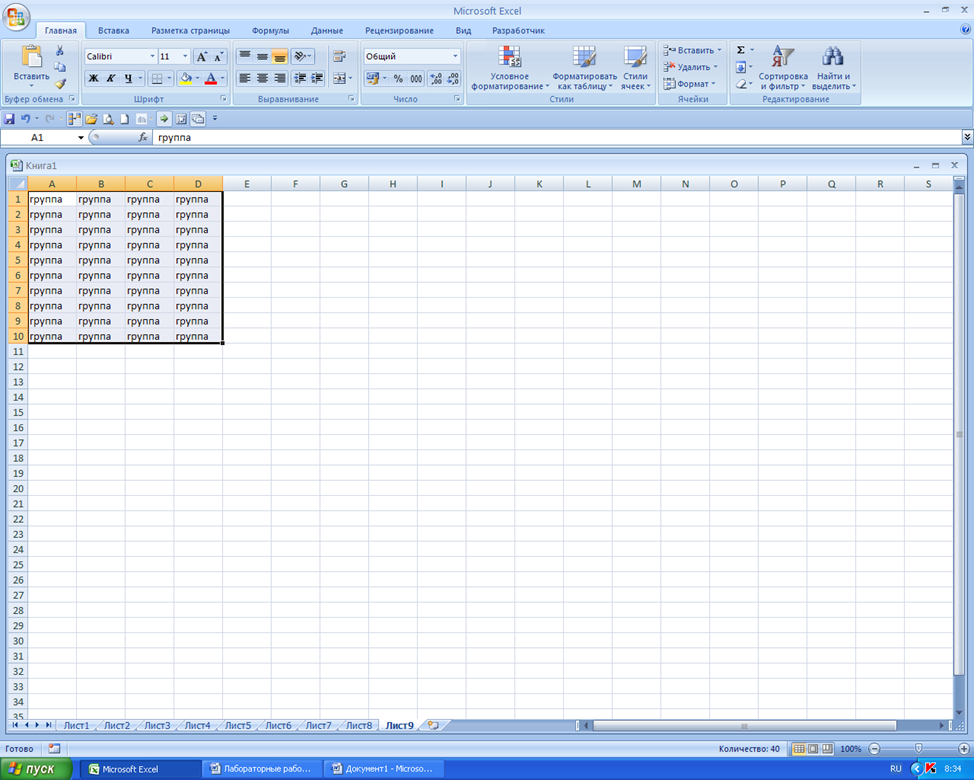The image size is (974, 780).
Task: Save workbook from quick access toolbar
Action: click(x=9, y=119)
